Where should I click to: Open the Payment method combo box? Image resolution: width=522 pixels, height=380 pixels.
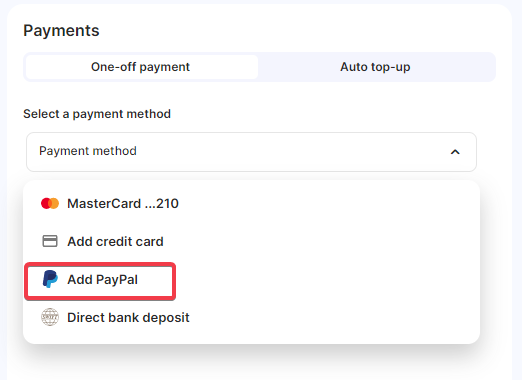251,152
